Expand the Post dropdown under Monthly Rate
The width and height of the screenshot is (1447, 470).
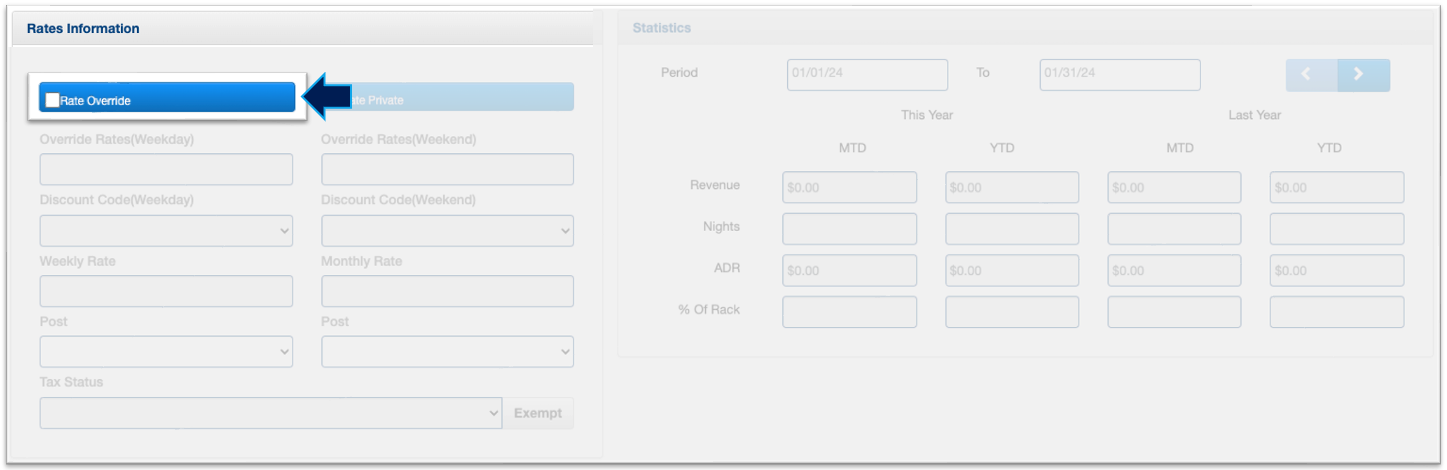[447, 352]
